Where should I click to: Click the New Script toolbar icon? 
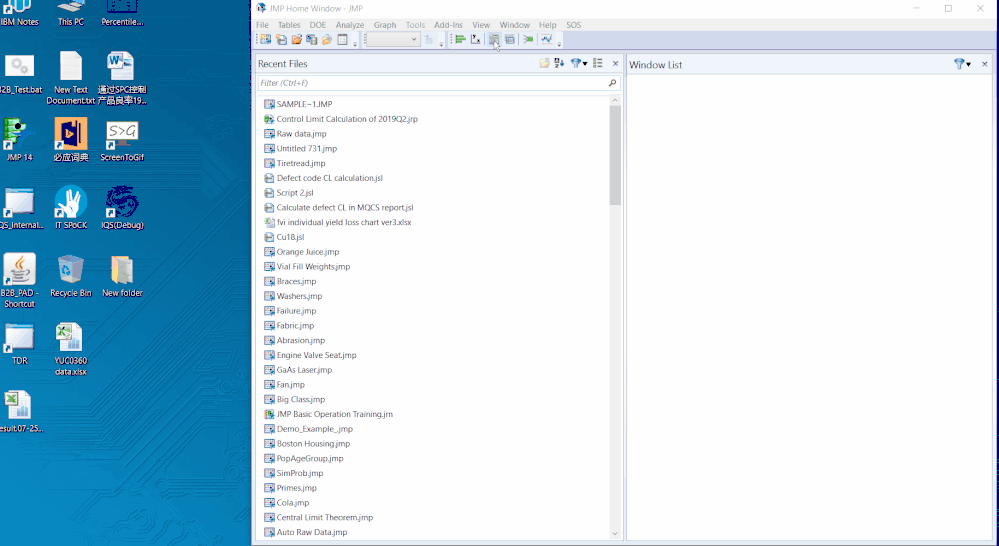[x=281, y=40]
